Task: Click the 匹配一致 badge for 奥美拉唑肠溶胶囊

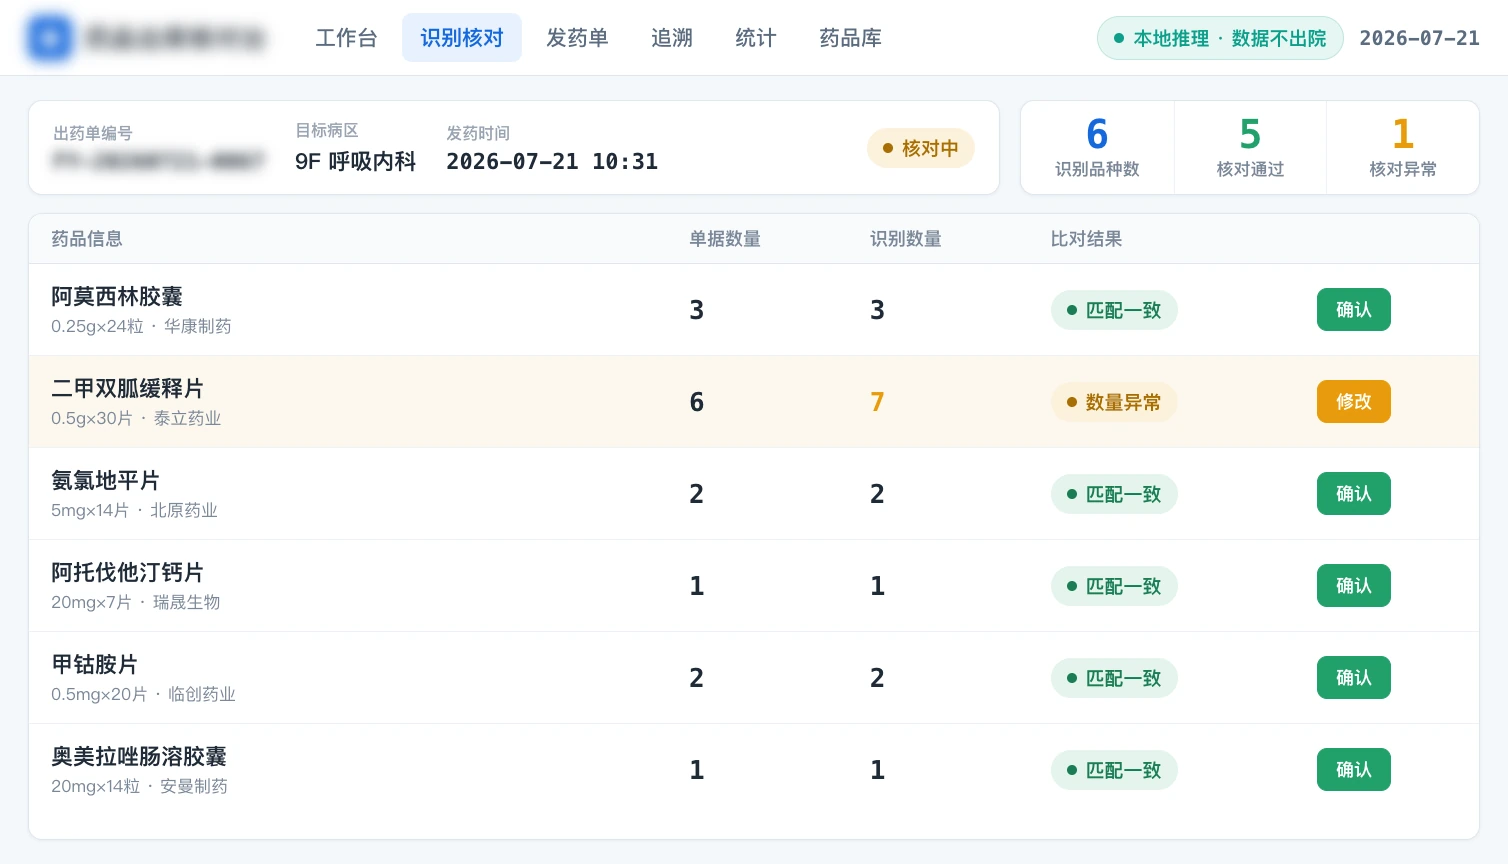Action: [1114, 770]
